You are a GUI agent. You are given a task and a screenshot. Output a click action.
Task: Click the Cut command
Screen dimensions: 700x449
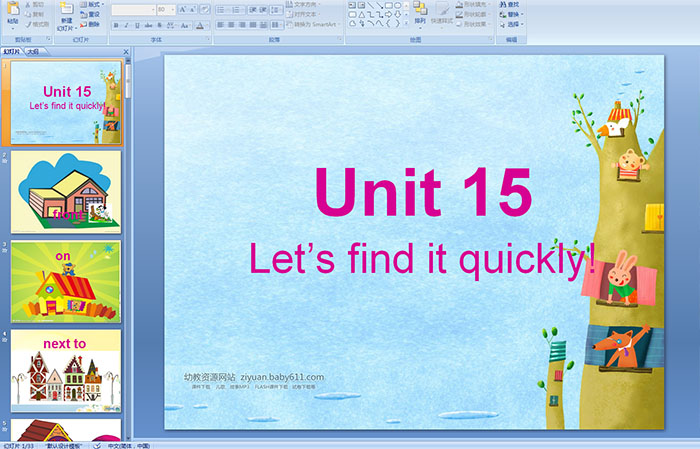pyautogui.click(x=34, y=5)
